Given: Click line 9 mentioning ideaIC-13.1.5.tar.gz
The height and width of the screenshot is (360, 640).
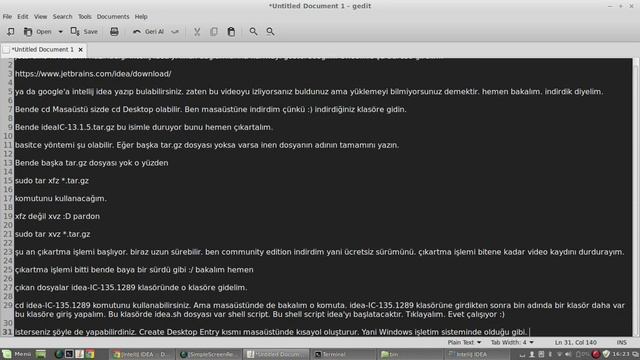Looking at the screenshot, I should [144, 127].
